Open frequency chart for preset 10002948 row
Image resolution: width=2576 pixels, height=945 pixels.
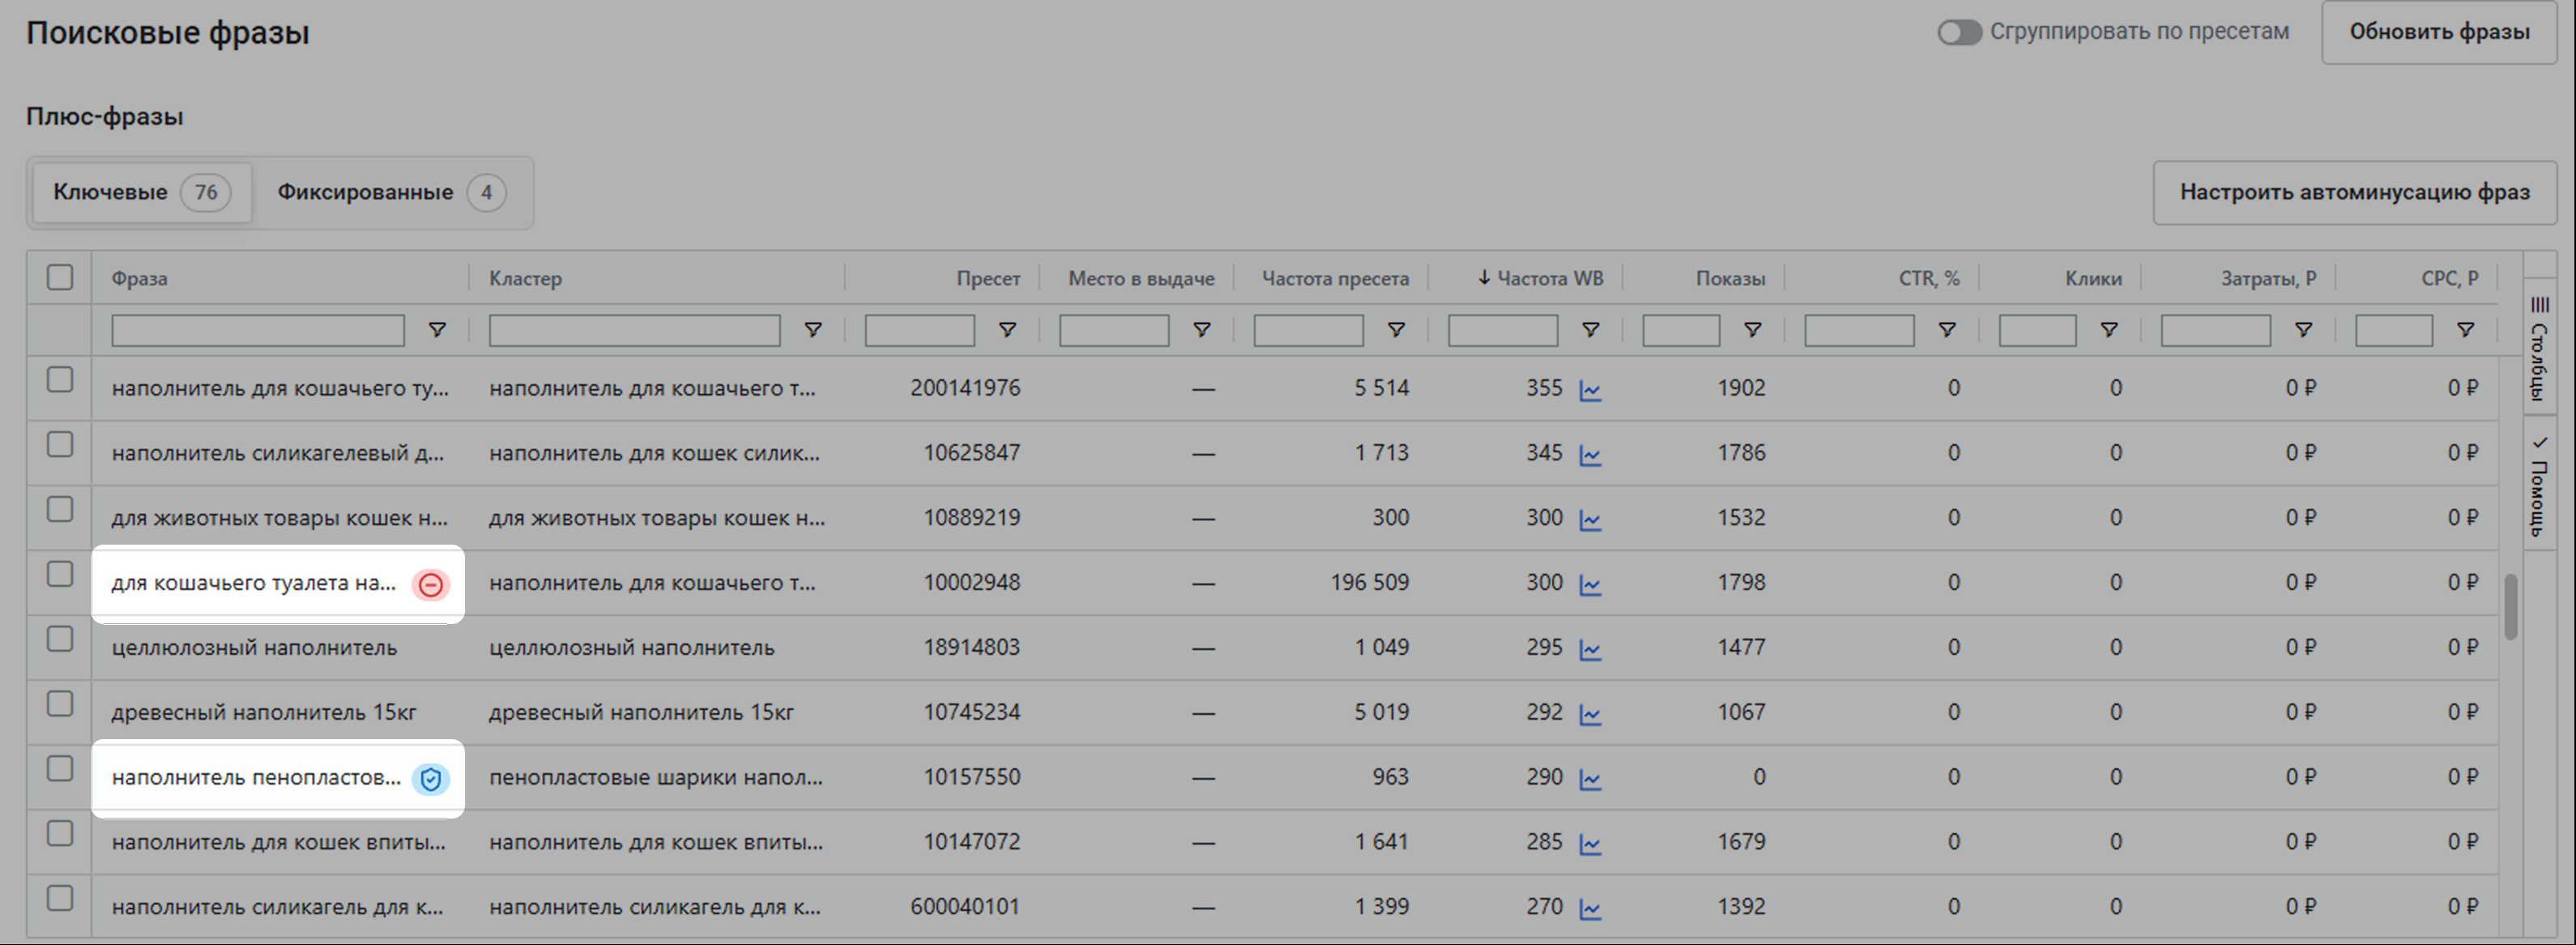pos(1590,585)
